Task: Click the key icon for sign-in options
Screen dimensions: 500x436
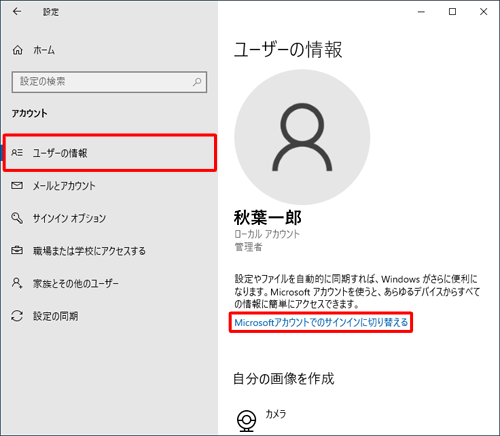Action: coord(17,218)
